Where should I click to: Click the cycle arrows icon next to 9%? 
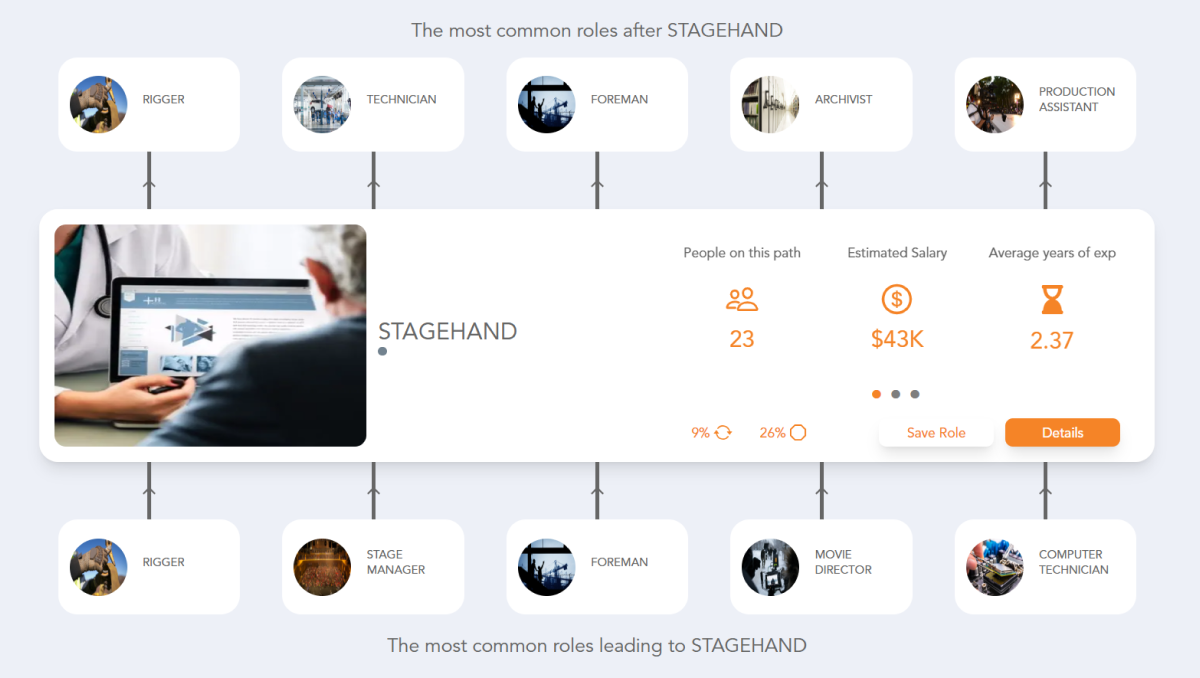coord(722,432)
